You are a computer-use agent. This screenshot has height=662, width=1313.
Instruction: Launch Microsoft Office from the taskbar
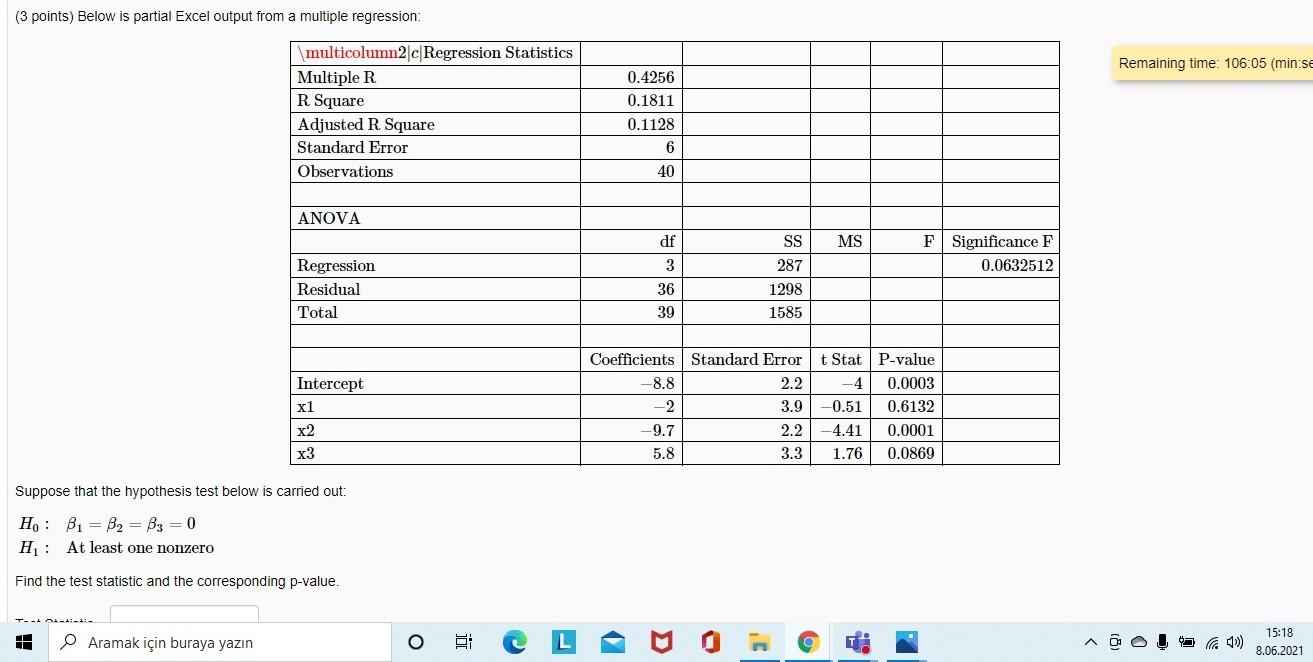point(710,643)
